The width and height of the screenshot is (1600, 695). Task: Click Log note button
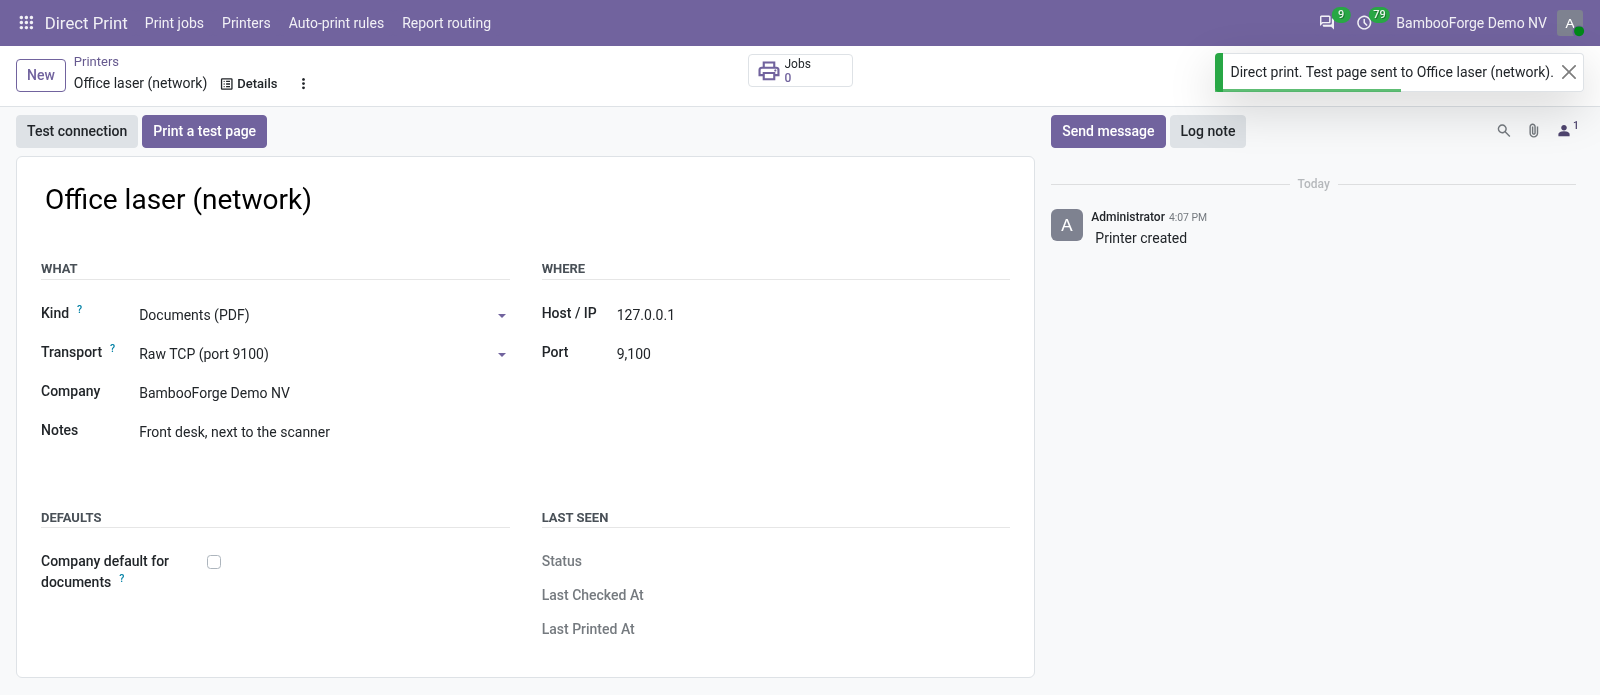point(1208,131)
